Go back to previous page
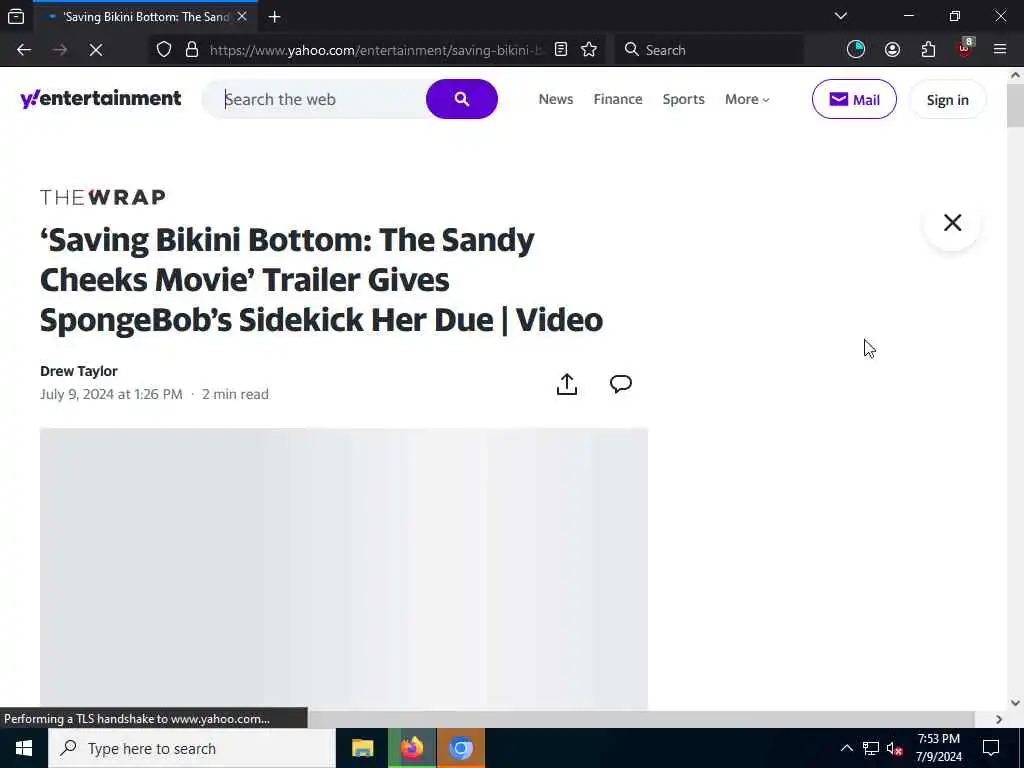 point(24,50)
